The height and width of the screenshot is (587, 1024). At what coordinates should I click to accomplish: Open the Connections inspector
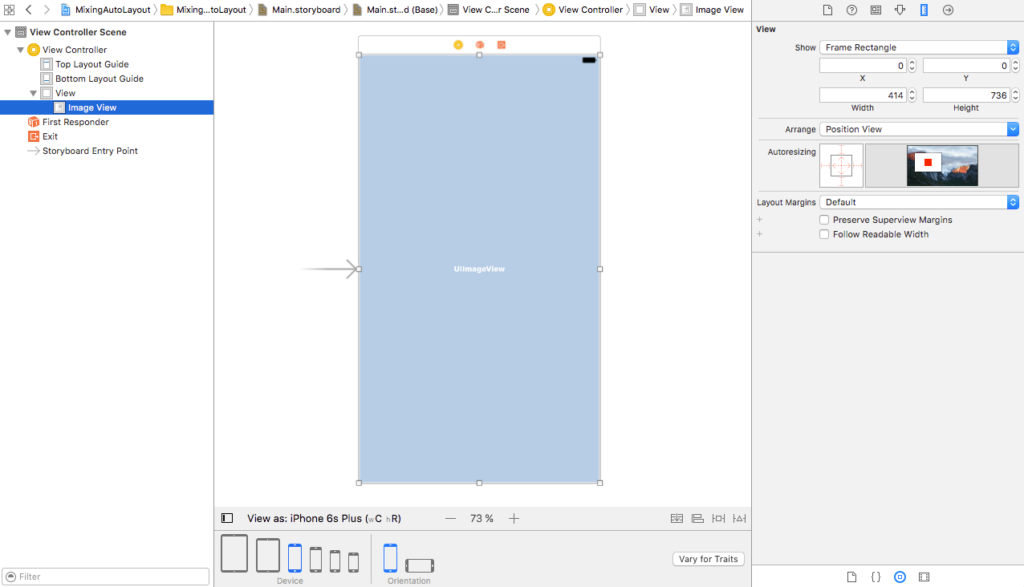948,9
